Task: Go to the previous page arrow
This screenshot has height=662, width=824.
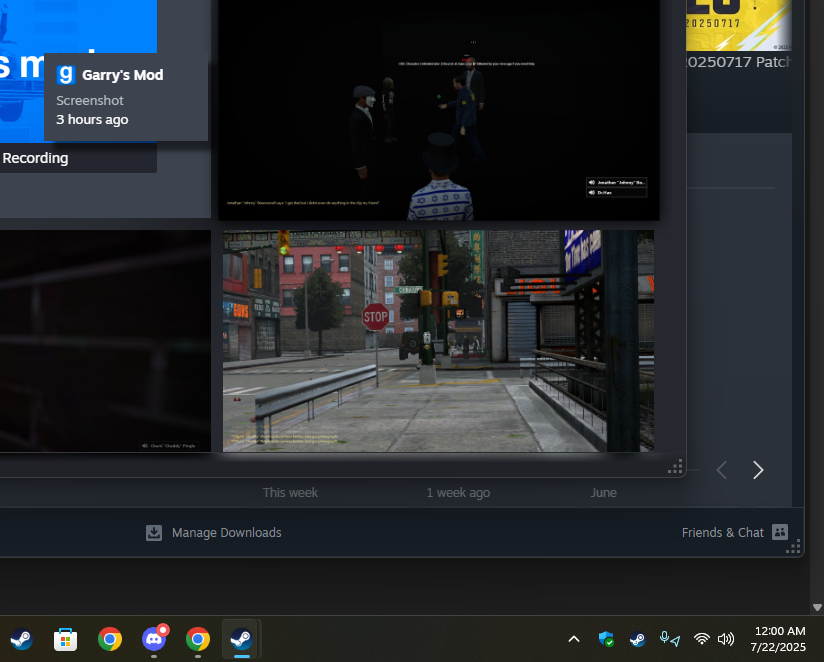Action: click(x=722, y=470)
